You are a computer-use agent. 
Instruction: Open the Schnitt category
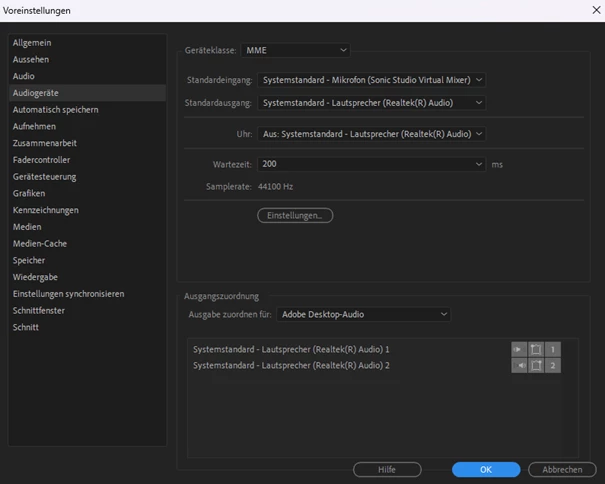[x=88, y=327]
